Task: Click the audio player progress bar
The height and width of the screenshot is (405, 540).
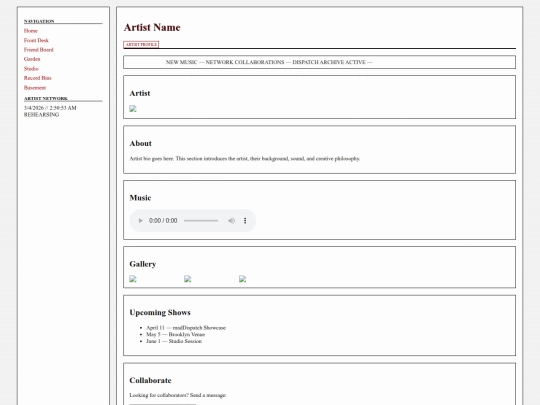Action: pos(201,220)
